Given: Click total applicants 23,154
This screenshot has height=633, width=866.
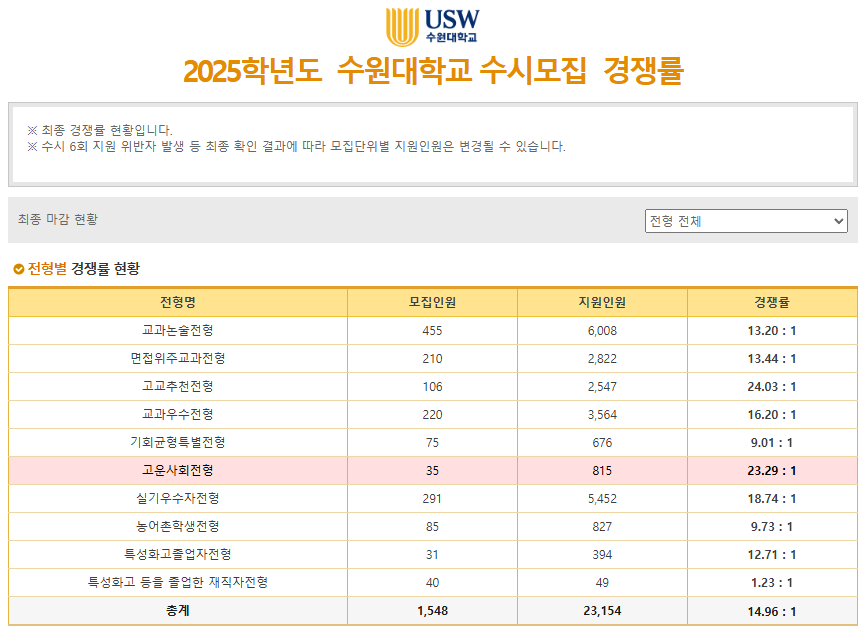Looking at the screenshot, I should [x=602, y=611].
